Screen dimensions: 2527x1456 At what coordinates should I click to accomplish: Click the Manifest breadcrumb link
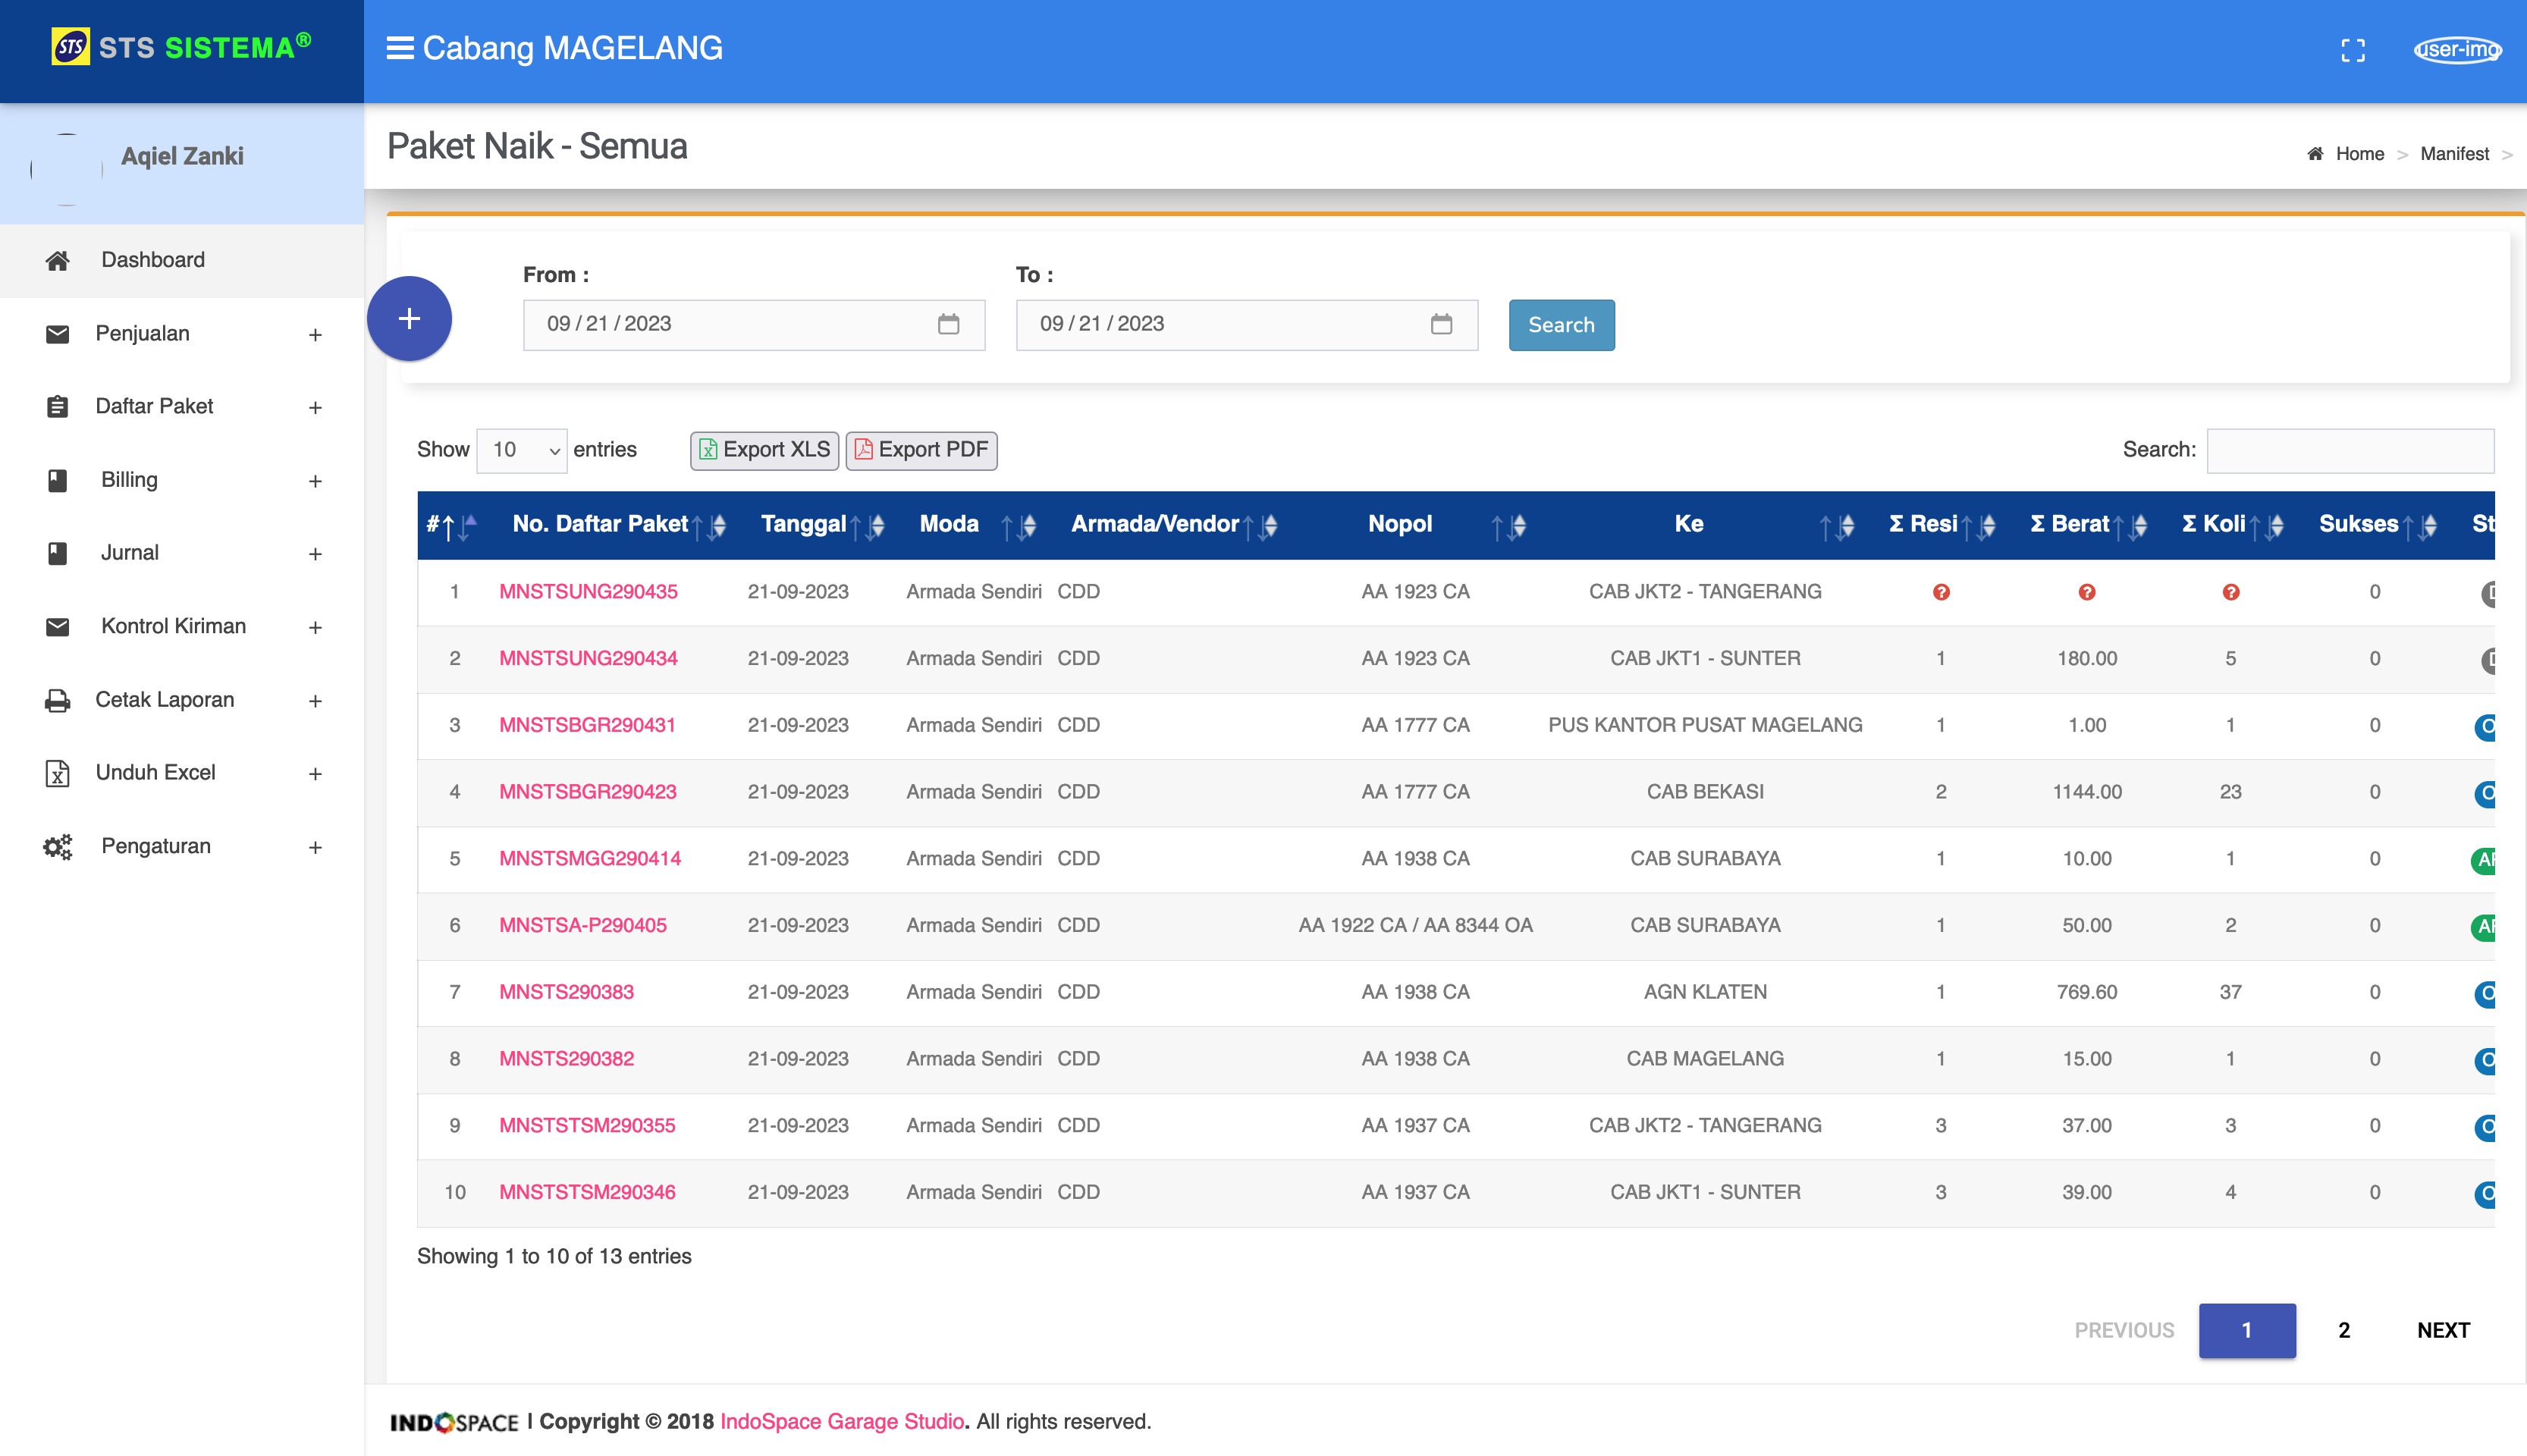[2454, 154]
